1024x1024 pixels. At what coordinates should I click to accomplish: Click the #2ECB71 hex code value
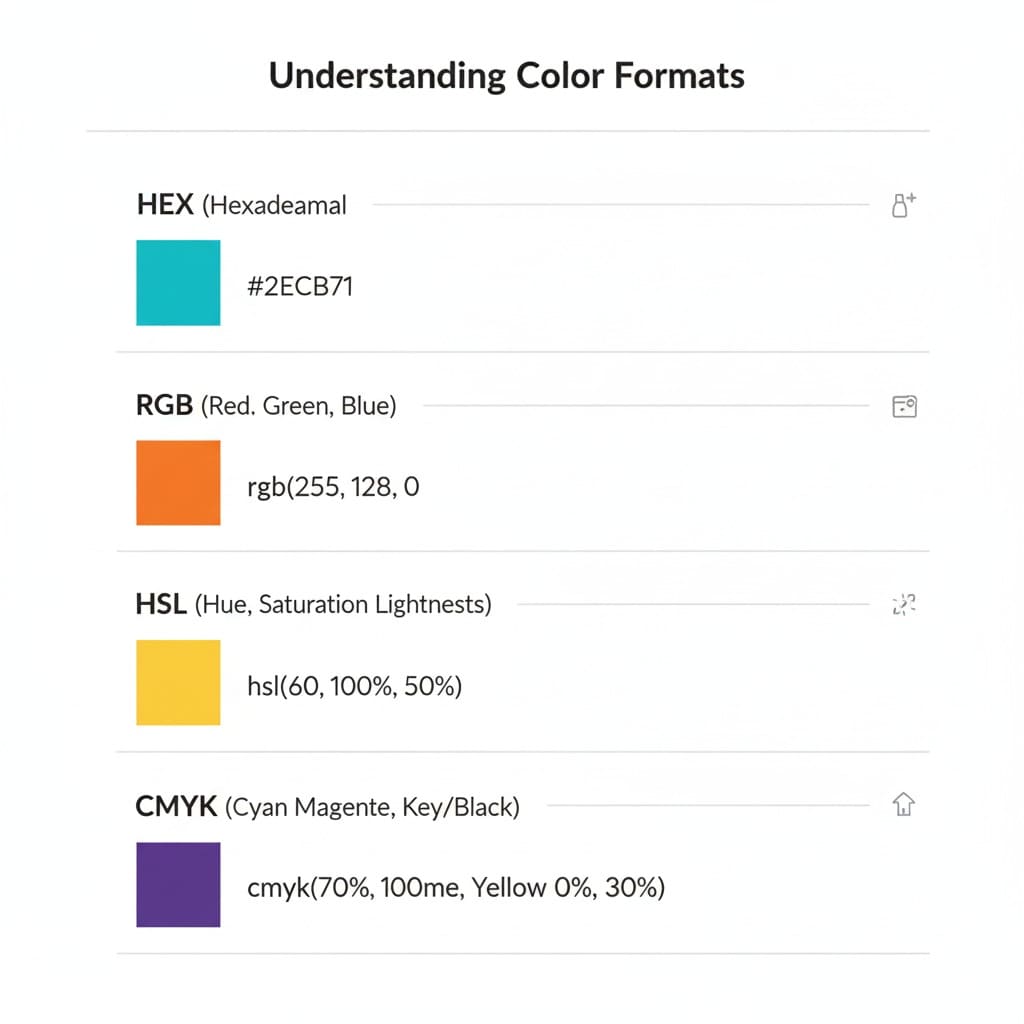click(300, 288)
